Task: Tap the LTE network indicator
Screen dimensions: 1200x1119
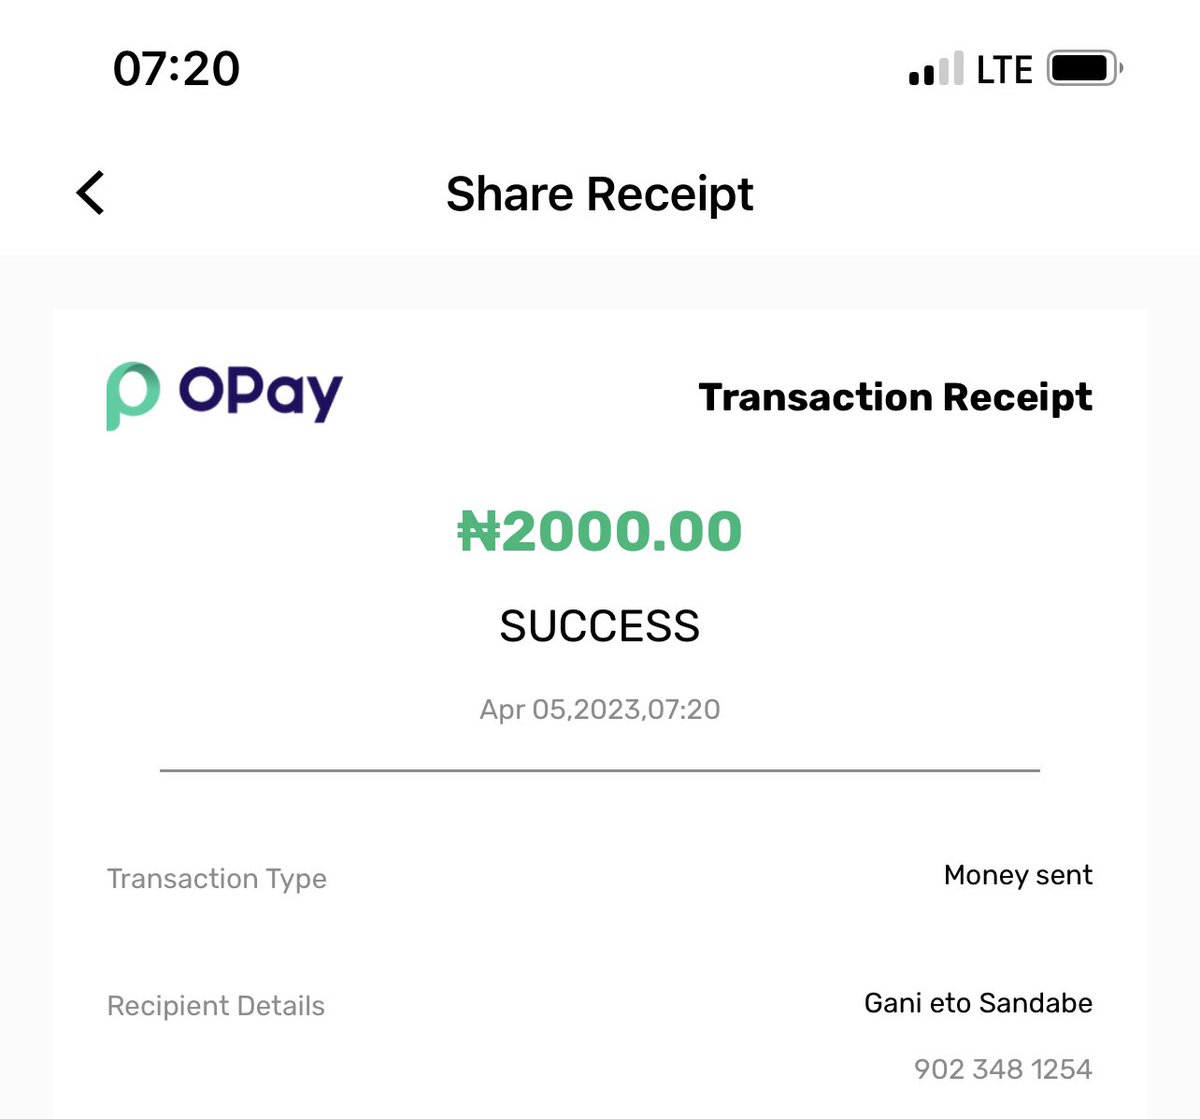Action: click(x=1004, y=70)
